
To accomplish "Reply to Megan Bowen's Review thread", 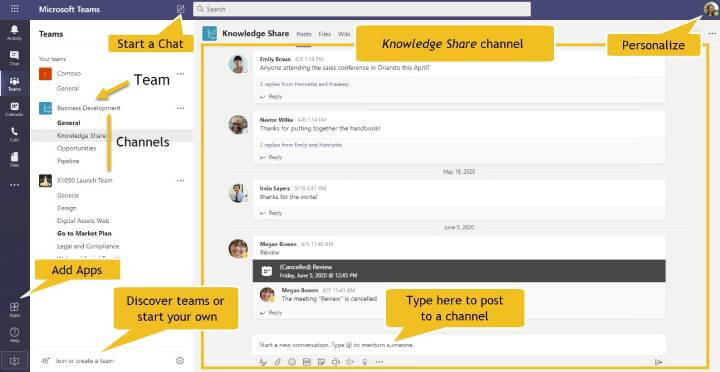I will tap(271, 313).
